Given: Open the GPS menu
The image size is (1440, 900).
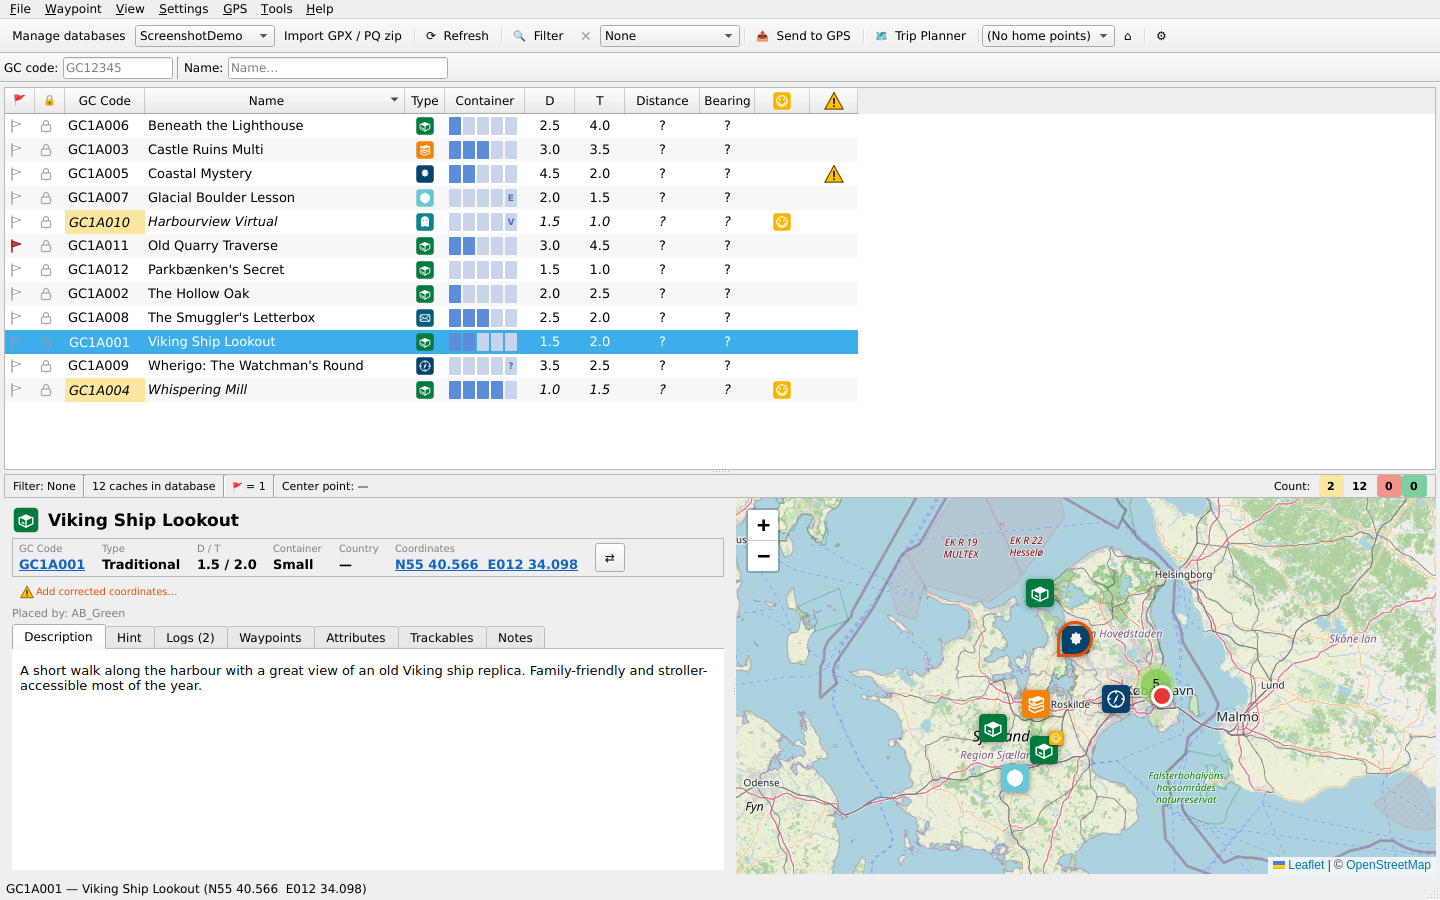Looking at the screenshot, I should point(235,9).
